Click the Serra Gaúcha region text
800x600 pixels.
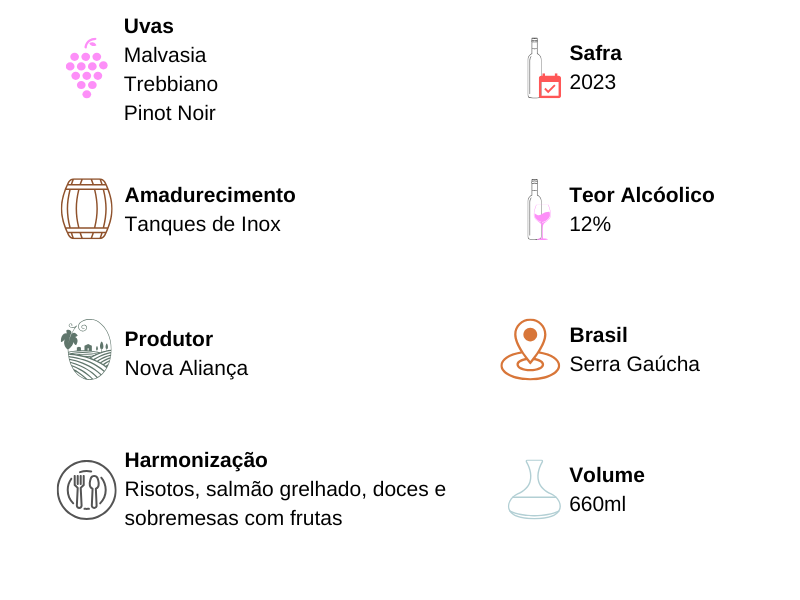[634, 364]
